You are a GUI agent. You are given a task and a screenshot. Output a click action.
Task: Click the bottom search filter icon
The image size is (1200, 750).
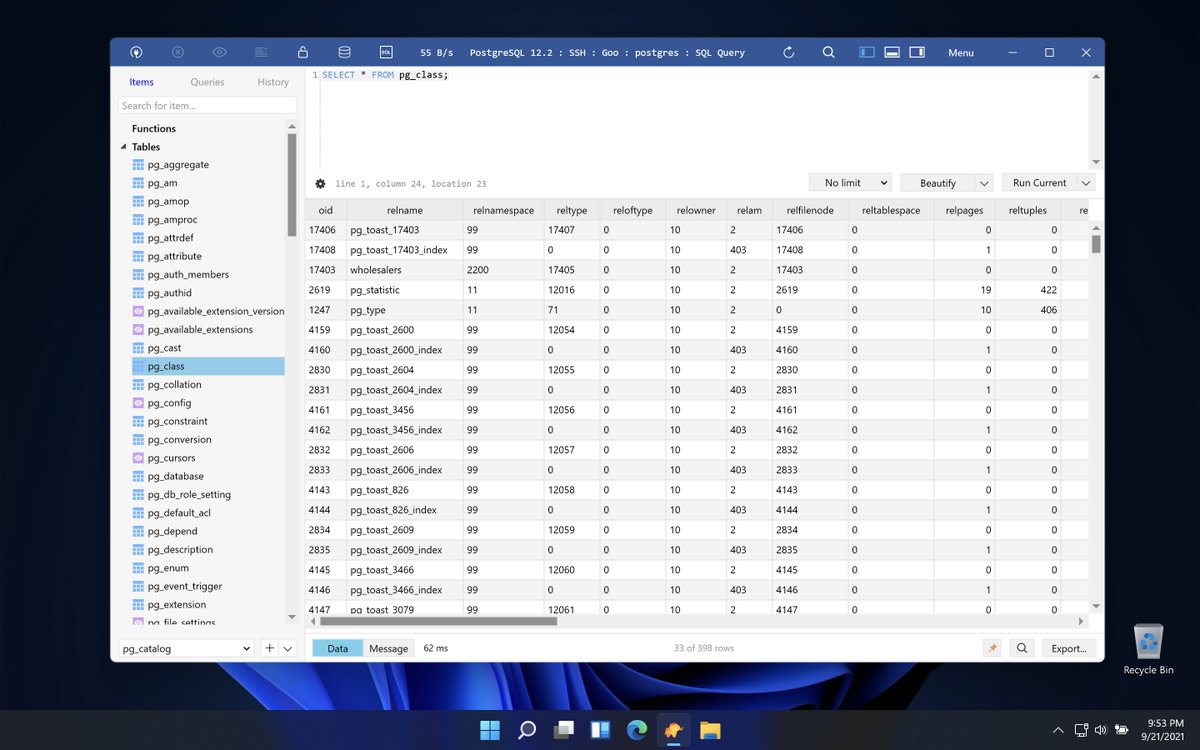pyautogui.click(x=1022, y=648)
